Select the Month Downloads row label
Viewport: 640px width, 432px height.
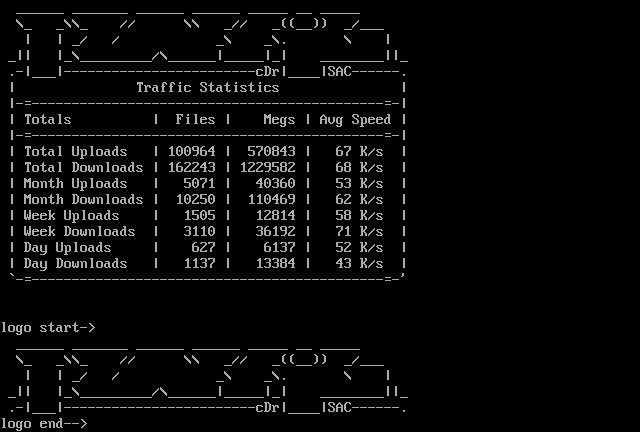(x=84, y=200)
